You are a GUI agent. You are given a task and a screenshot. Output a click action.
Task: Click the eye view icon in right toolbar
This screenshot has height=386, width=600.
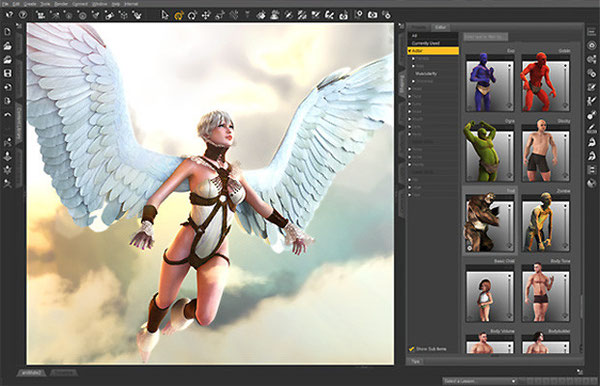(592, 46)
